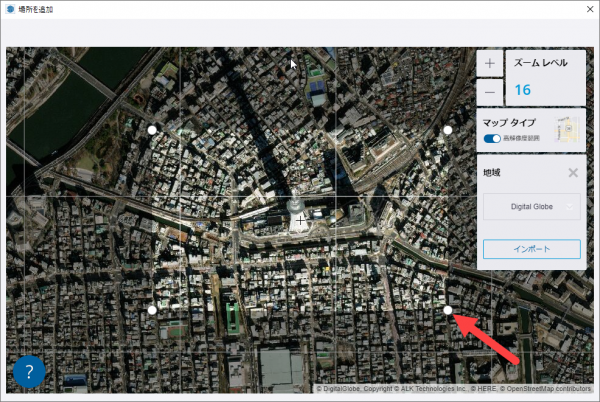Close the 場所を追加 window
600x402 pixels.
point(577,8)
